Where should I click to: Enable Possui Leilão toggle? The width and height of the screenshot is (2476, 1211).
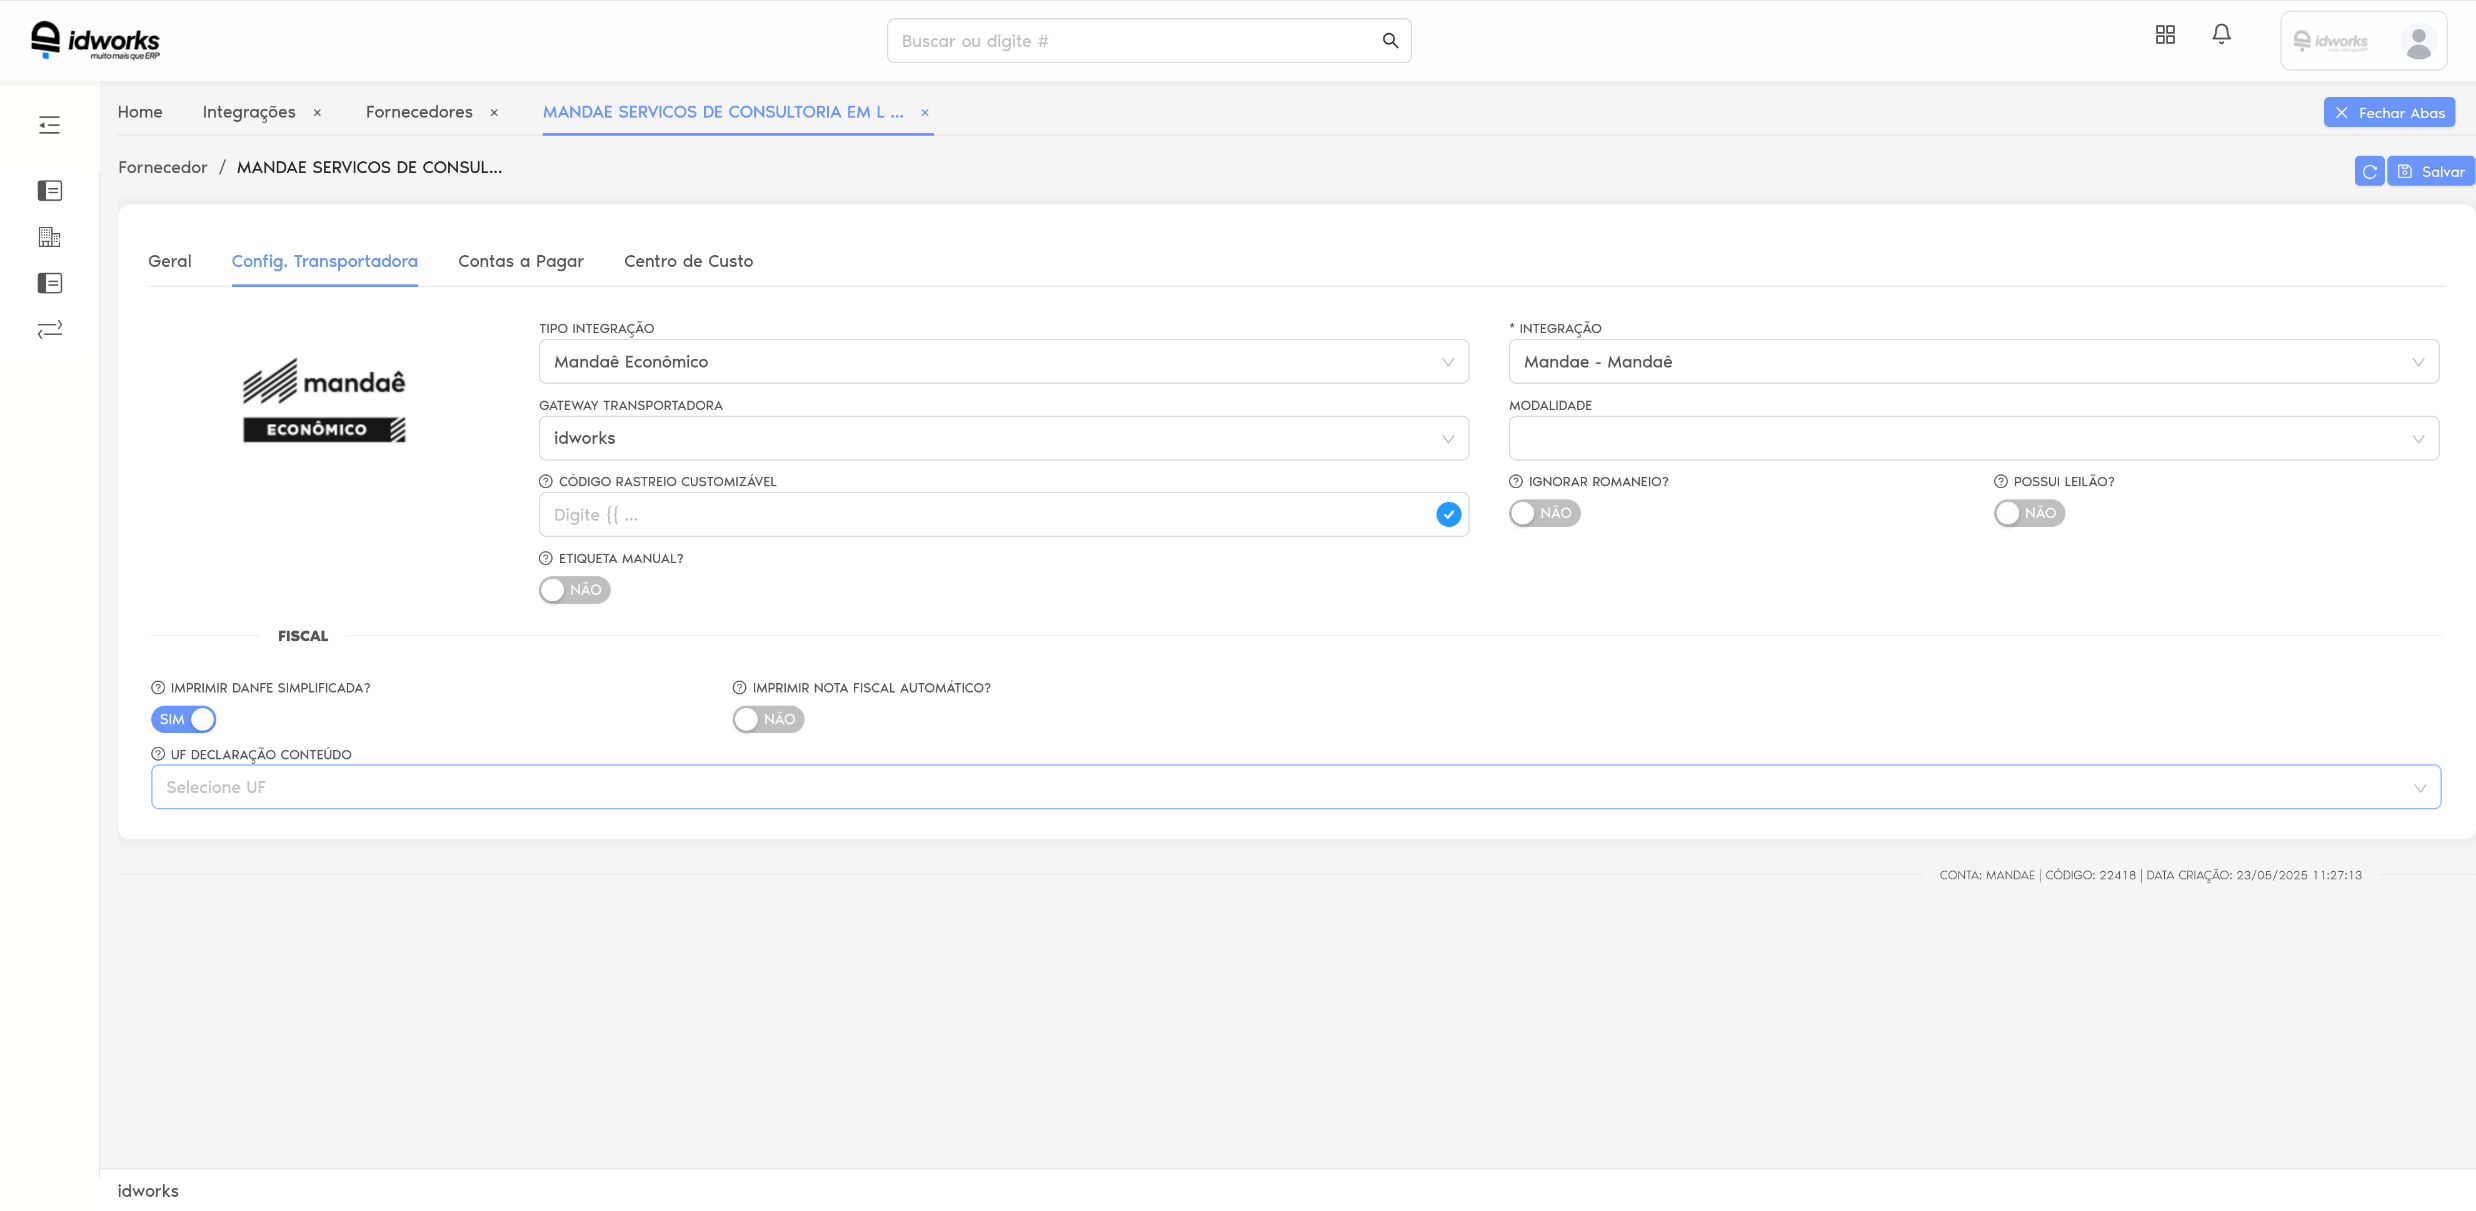point(2029,513)
